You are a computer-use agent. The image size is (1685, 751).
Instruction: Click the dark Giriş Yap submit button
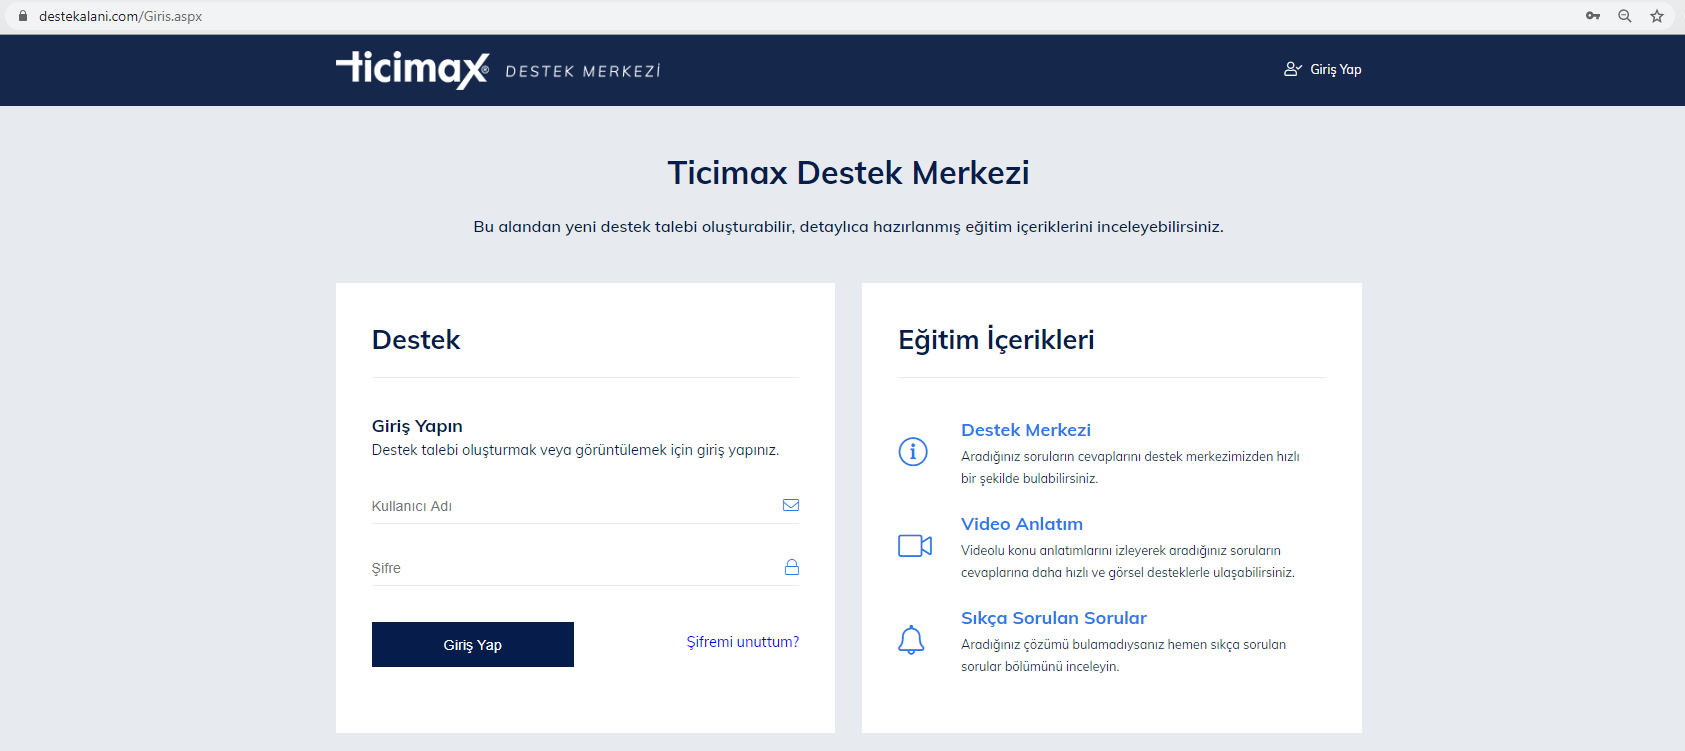473,645
